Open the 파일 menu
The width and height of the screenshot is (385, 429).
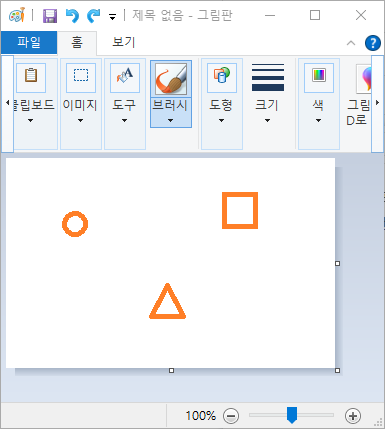[29, 42]
